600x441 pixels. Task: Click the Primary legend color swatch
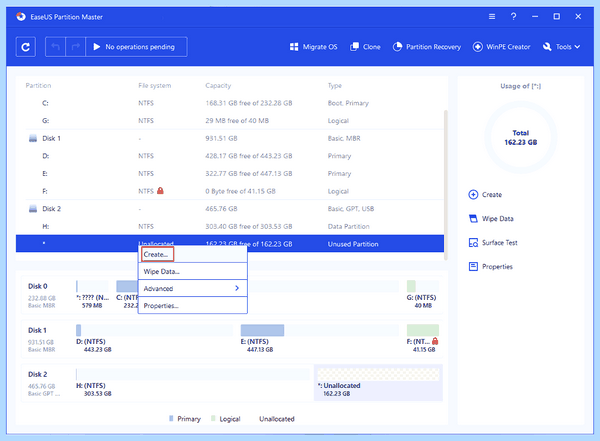tap(171, 418)
